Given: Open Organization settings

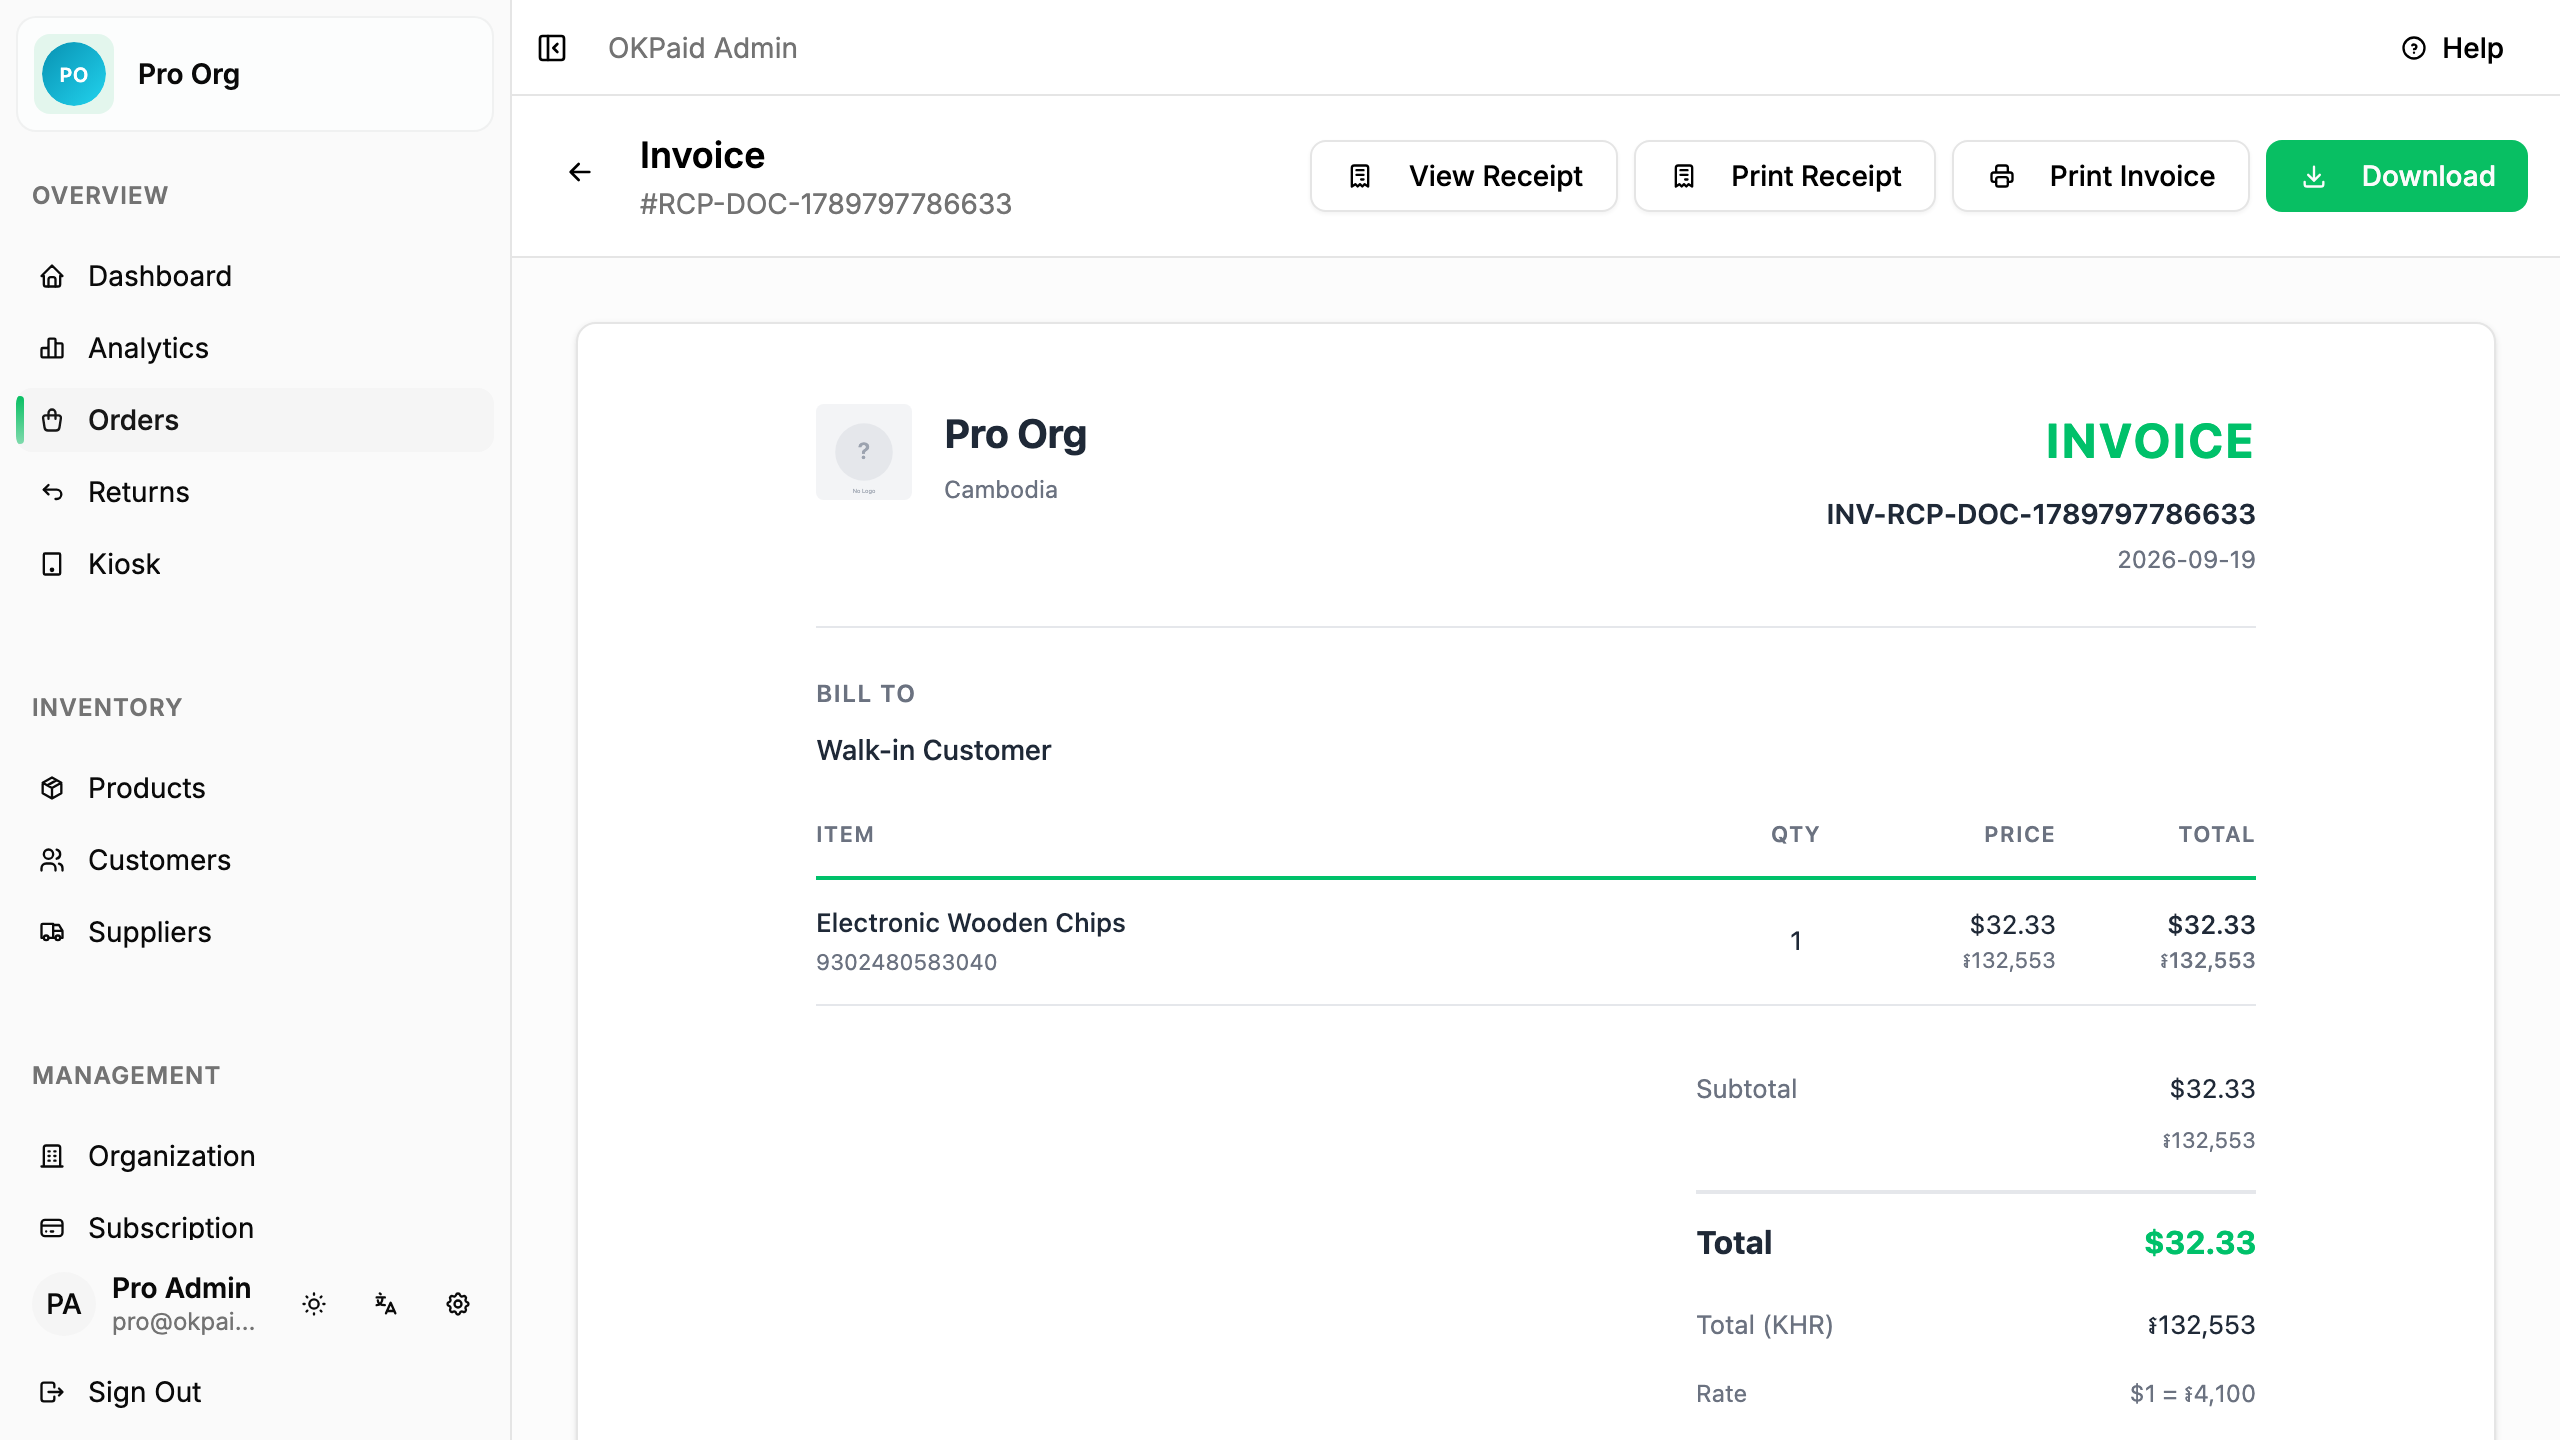Looking at the screenshot, I should [x=255, y=1156].
